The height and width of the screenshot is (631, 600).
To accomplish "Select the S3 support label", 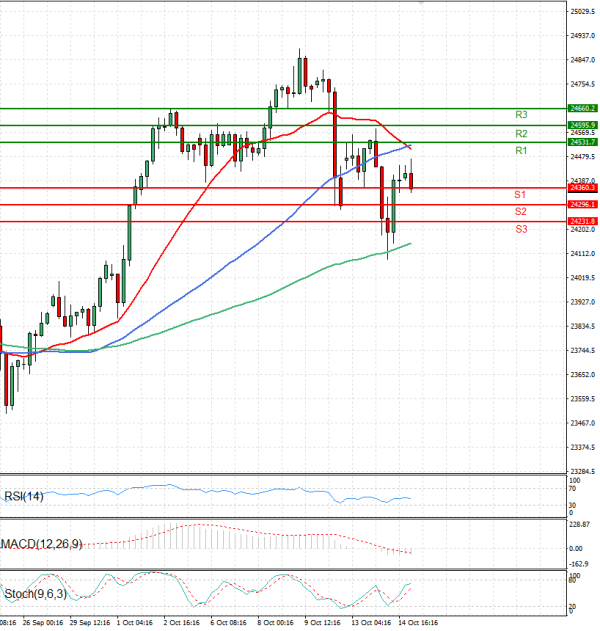I will pyautogui.click(x=520, y=230).
